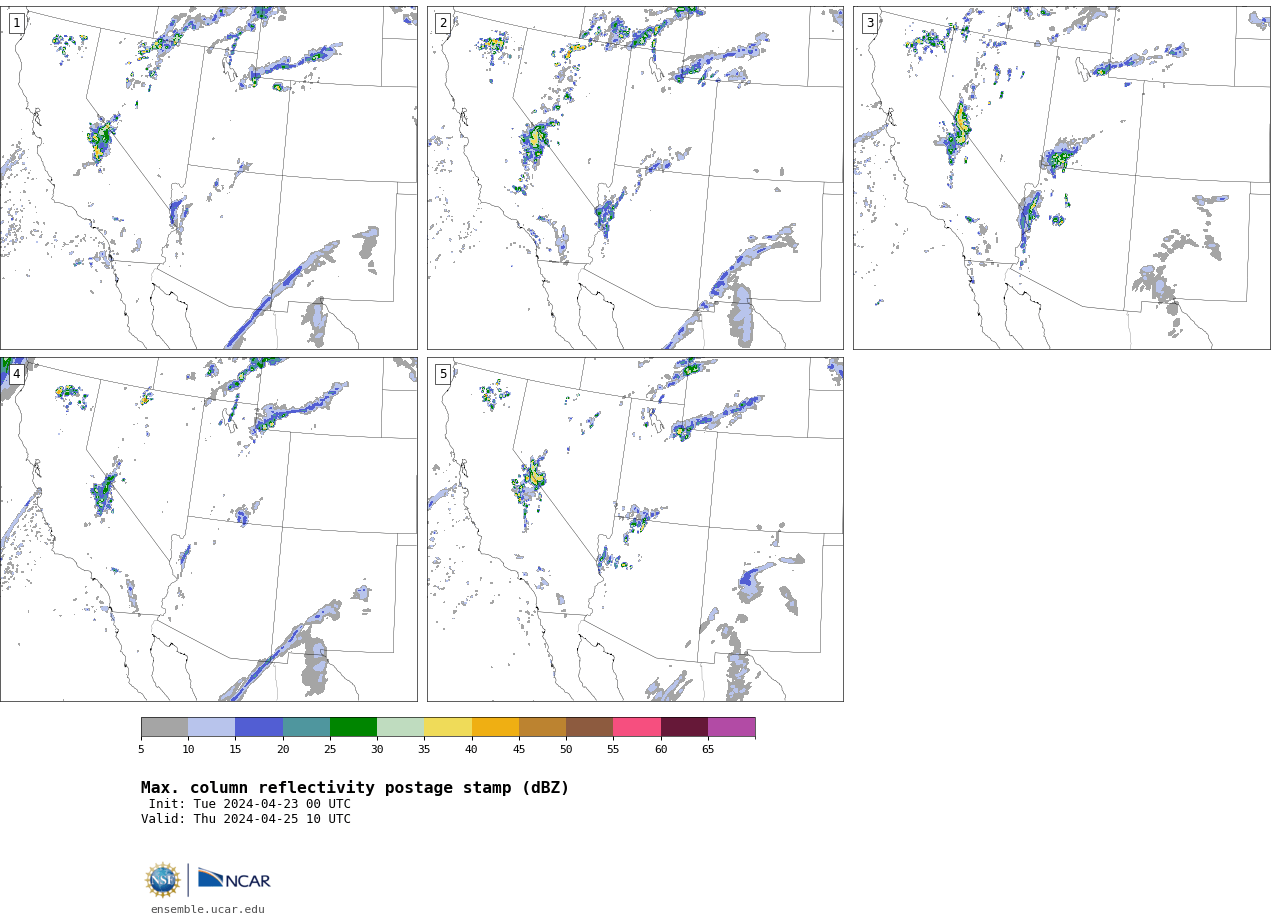This screenshot has height=920, width=1280.
Task: Pick the purple 65+ dBZ swatch
Action: point(732,727)
